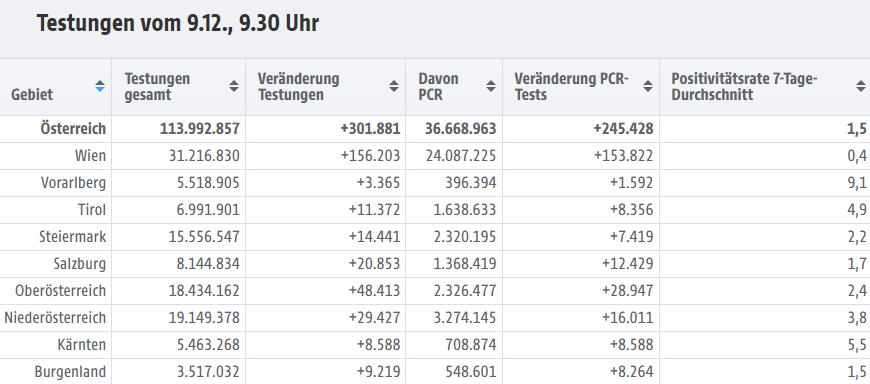Viewport: 870px width, 384px height.
Task: Click sort arrows beside Davon PCR
Action: tap(491, 87)
